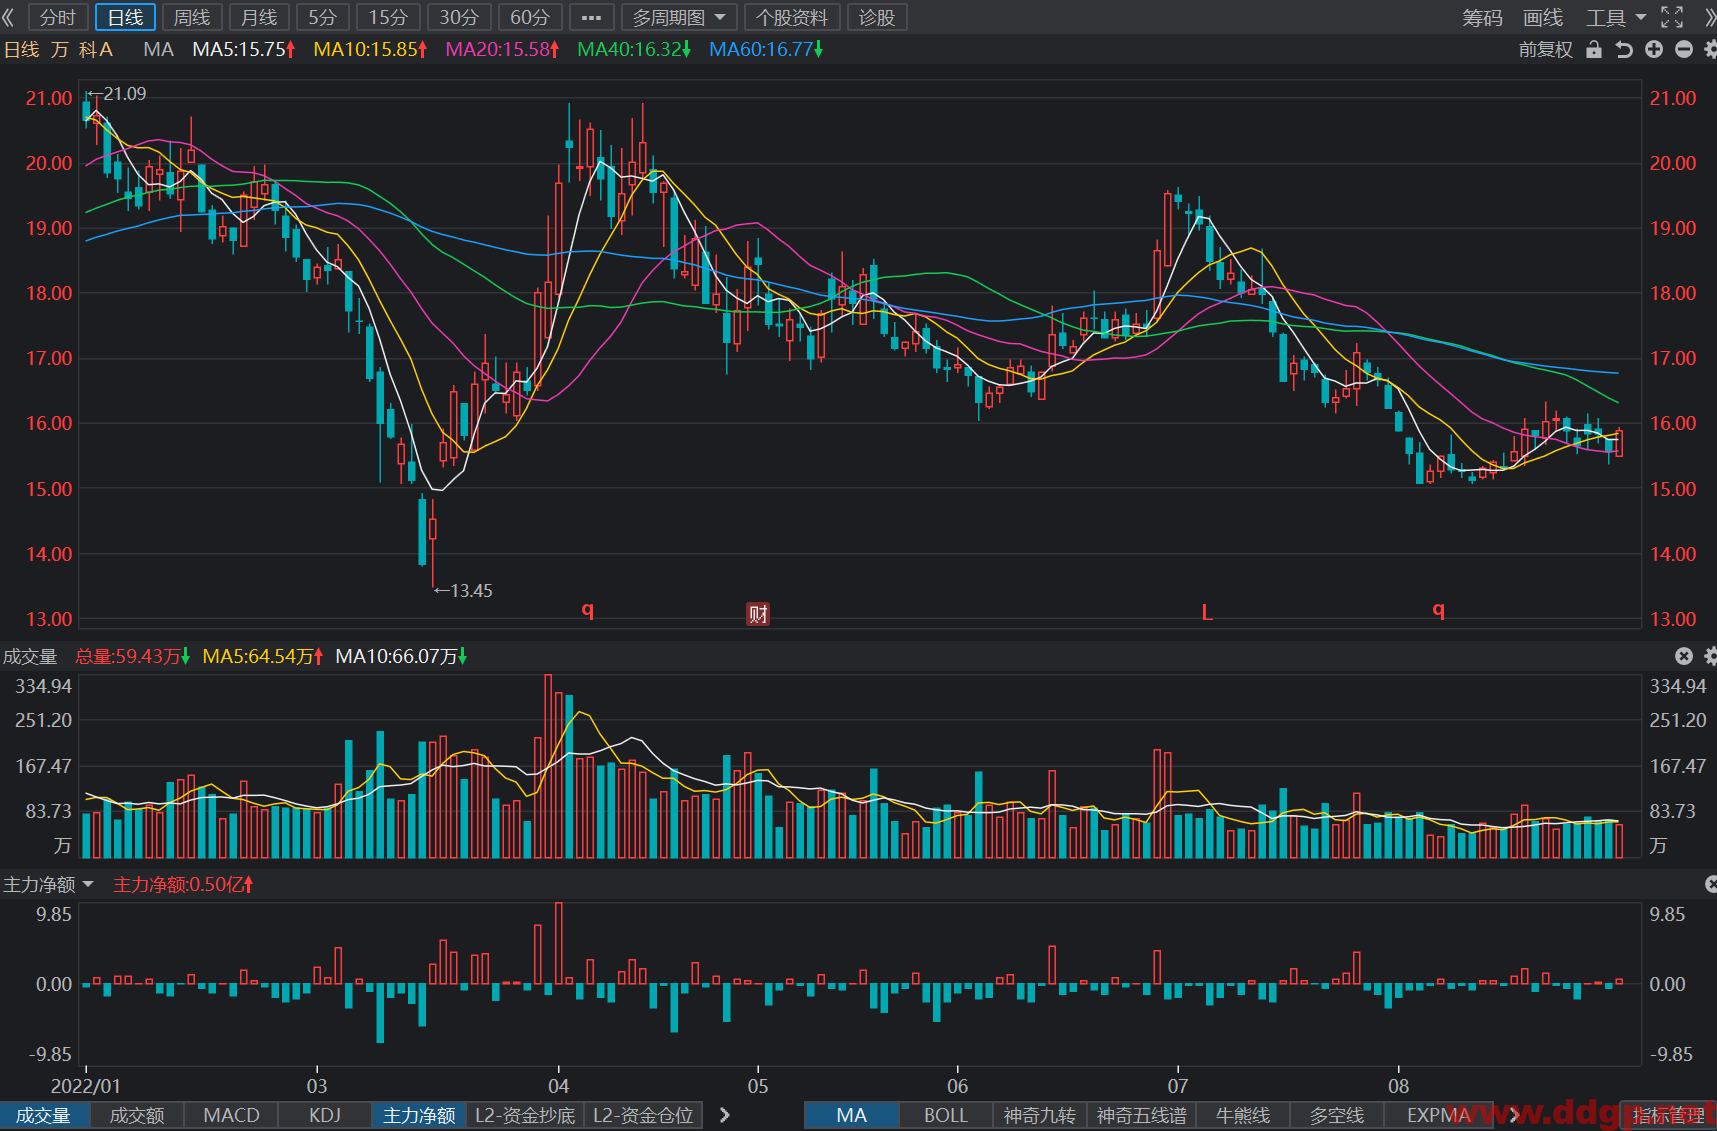Viewport: 1717px width, 1131px height.
Task: Click the double left chevron in the top-left corner
Action: point(9,17)
